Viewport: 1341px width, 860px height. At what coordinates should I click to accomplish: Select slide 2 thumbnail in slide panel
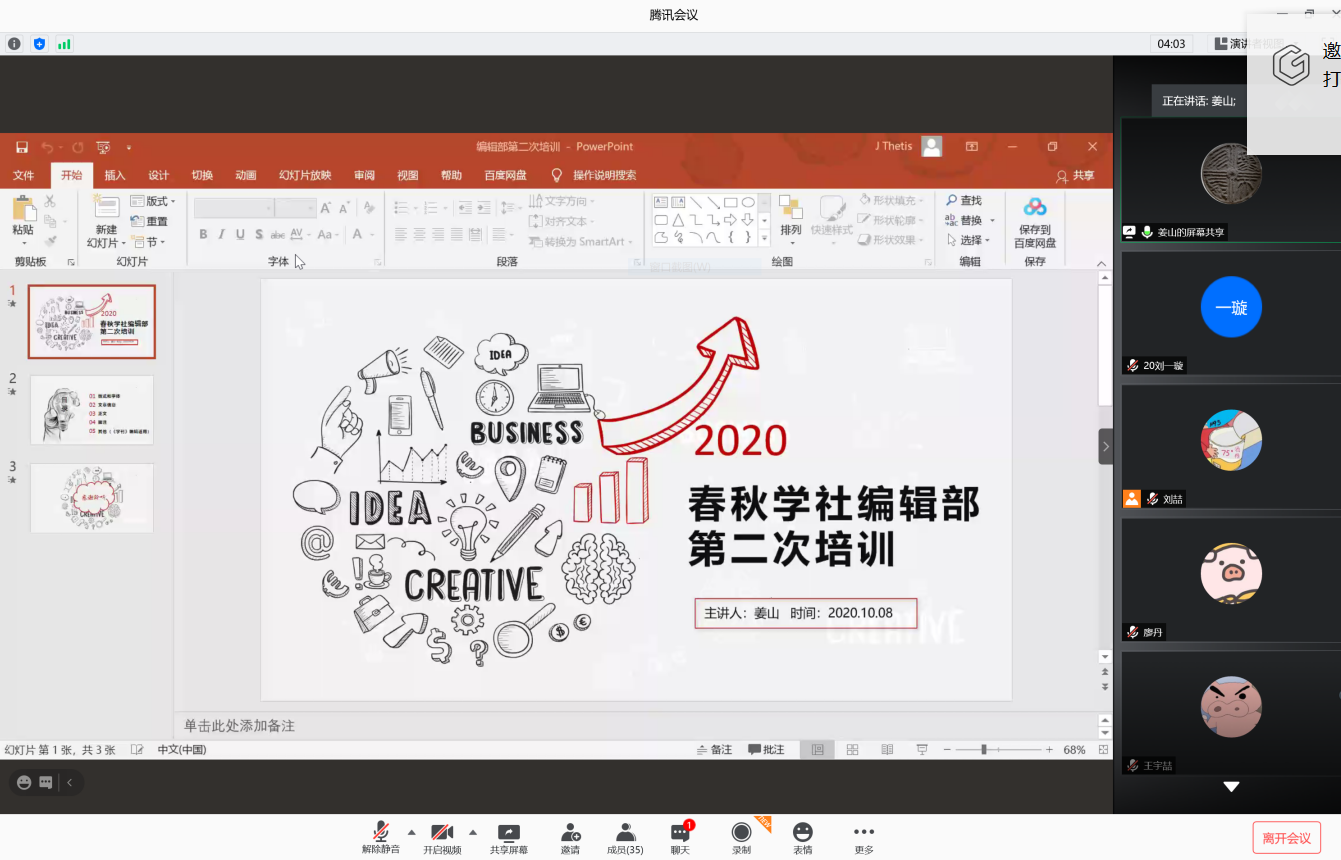click(x=92, y=410)
